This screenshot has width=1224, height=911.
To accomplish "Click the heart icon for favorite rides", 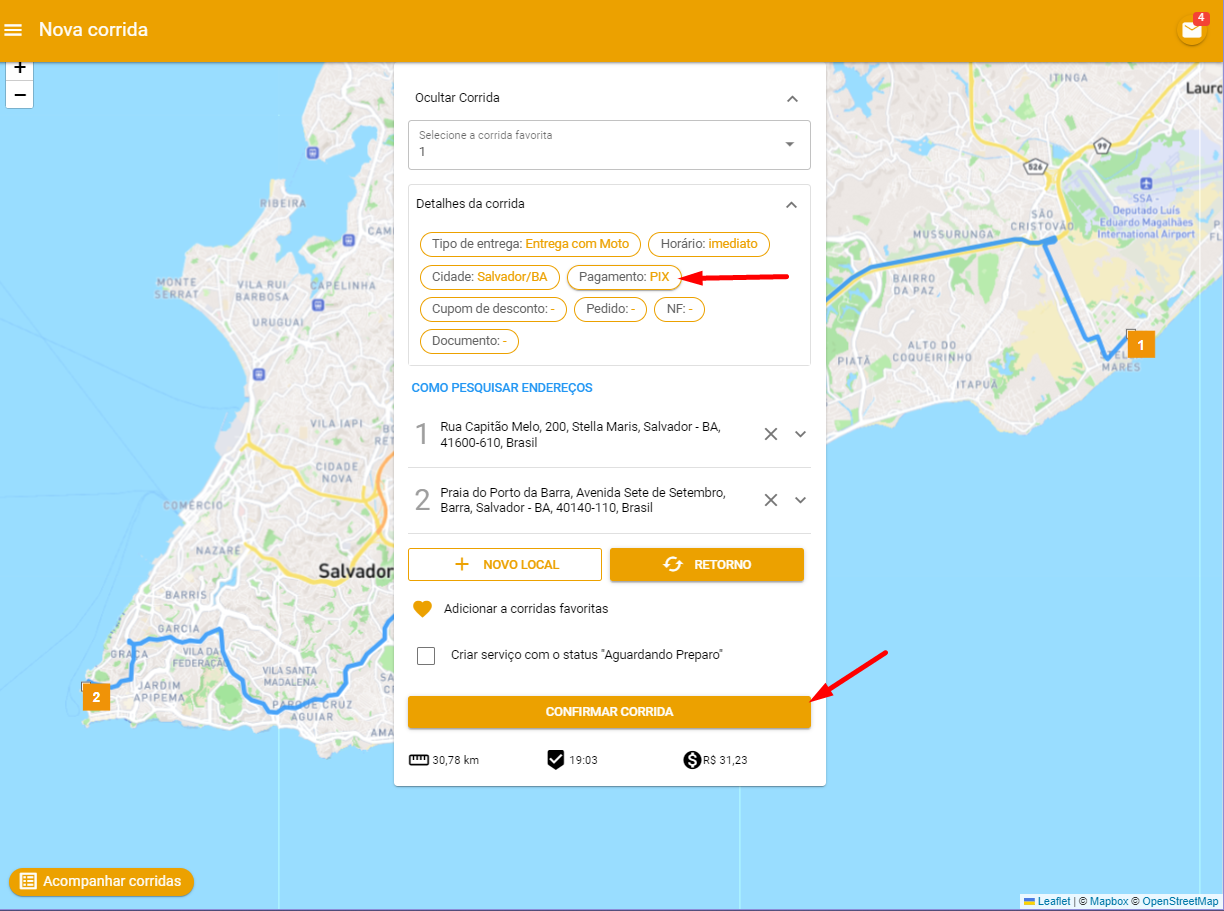I will (x=422, y=609).
